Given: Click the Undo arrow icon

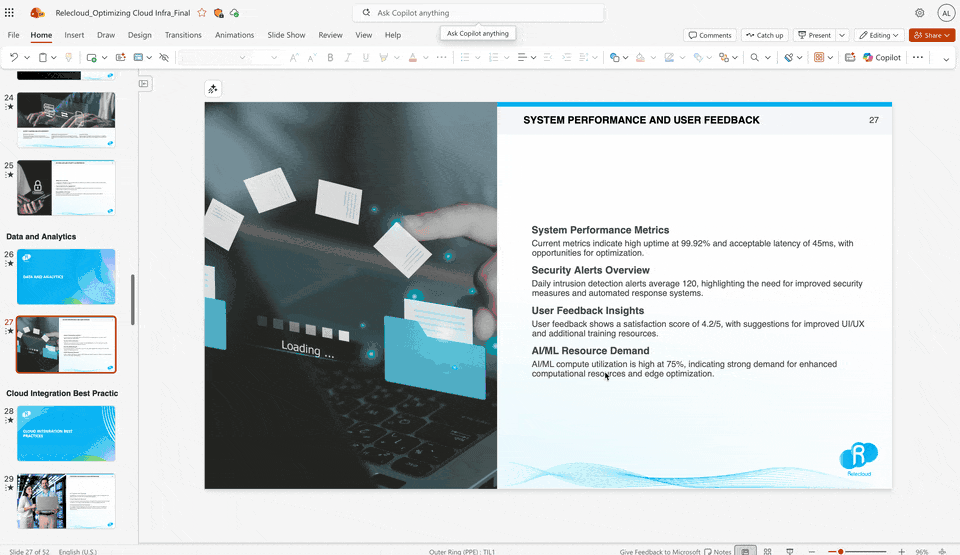Looking at the screenshot, I should click(13, 58).
